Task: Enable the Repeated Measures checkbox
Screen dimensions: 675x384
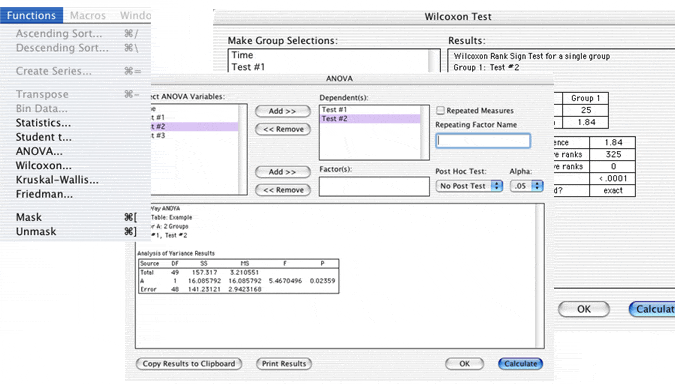Action: coord(440,111)
